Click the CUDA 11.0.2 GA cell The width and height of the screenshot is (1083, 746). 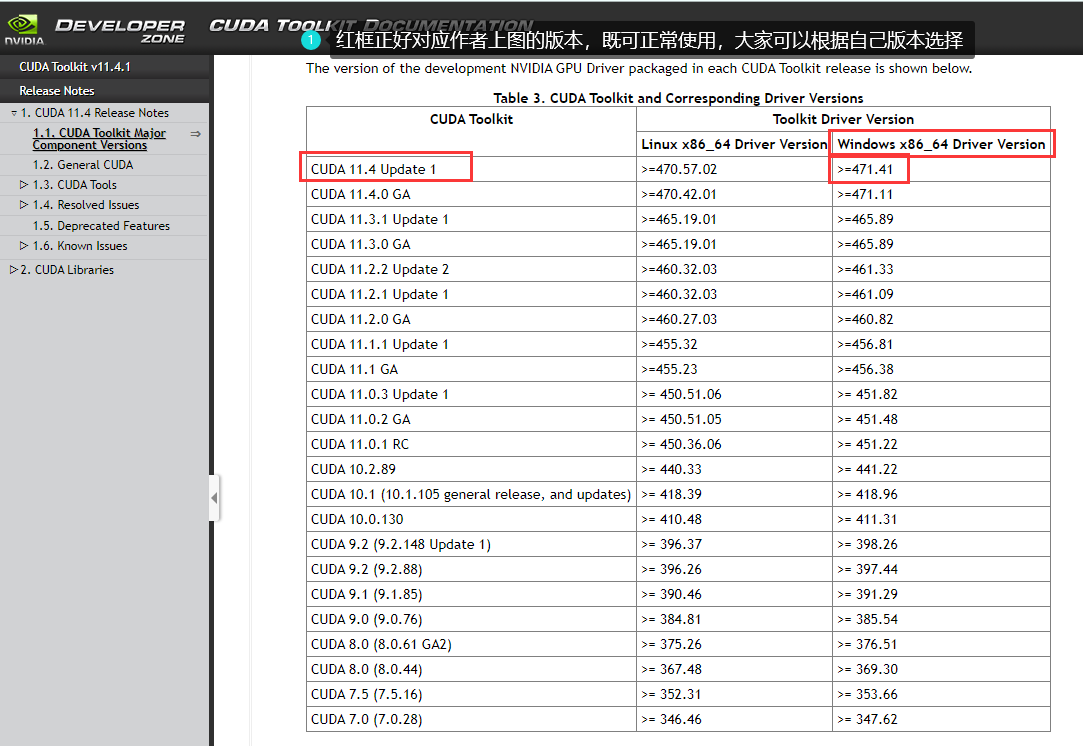471,419
